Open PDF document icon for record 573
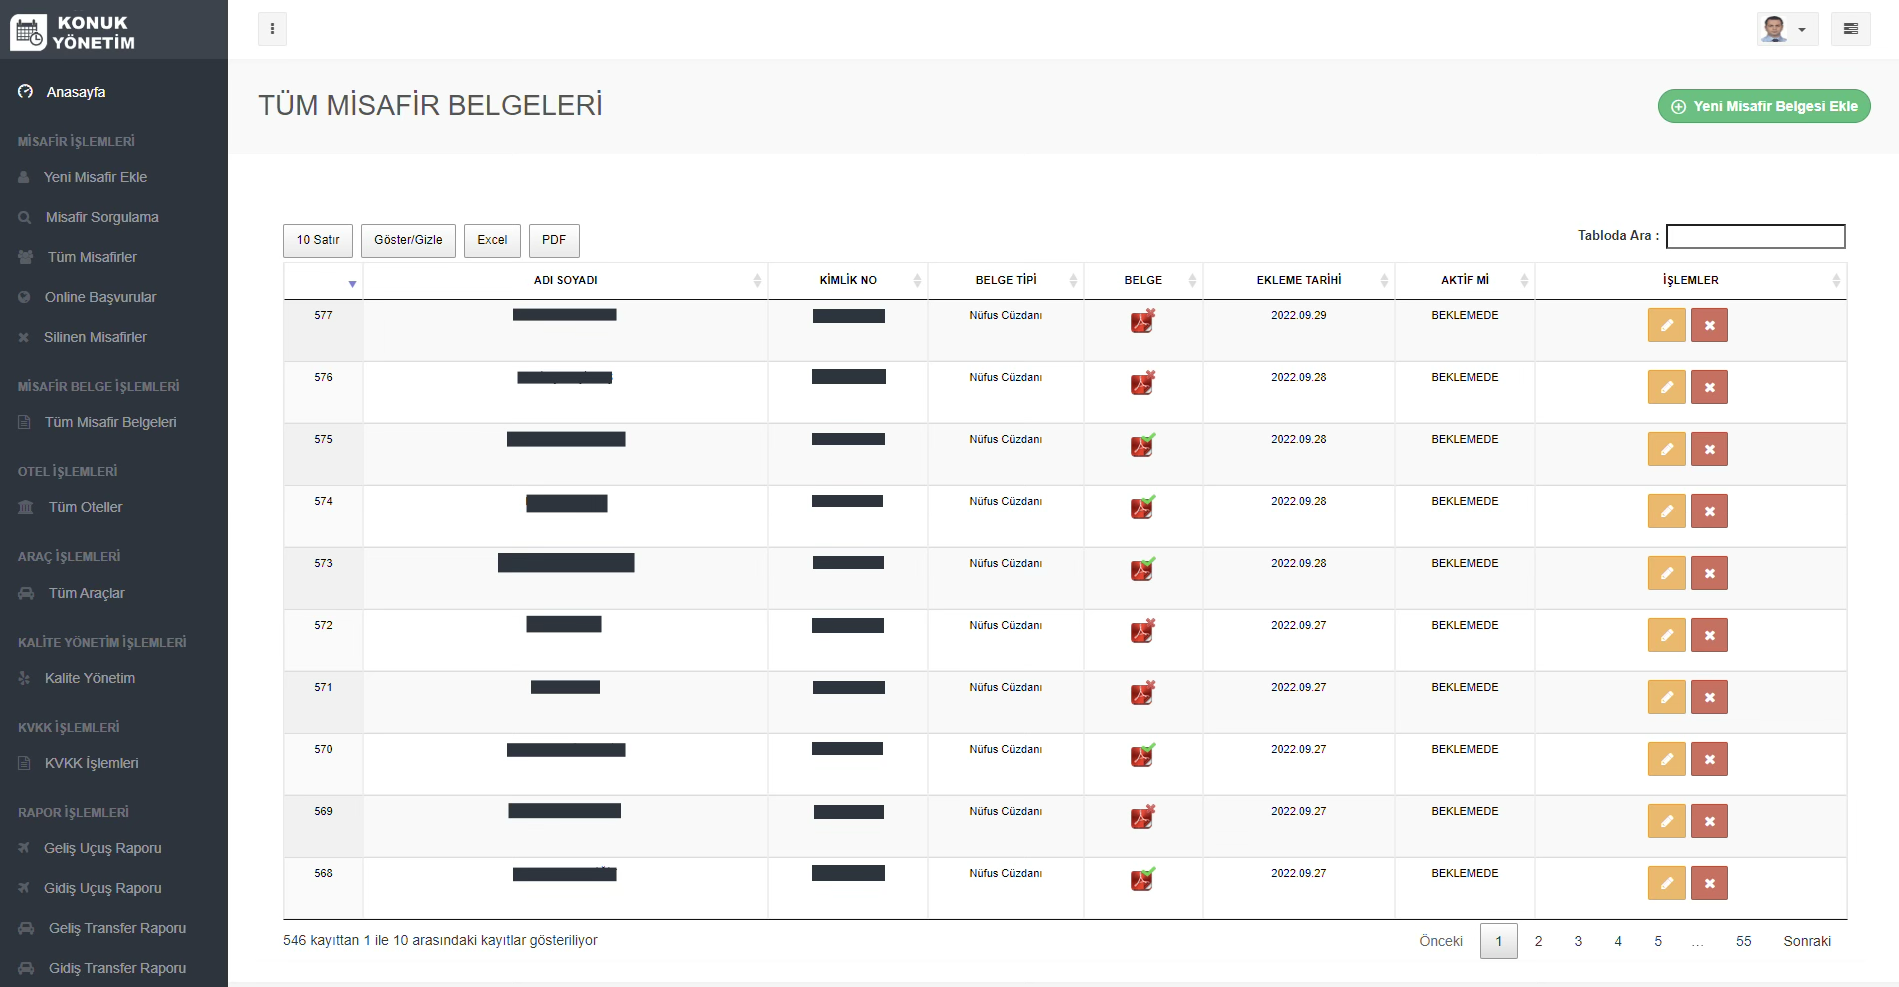 click(1142, 570)
